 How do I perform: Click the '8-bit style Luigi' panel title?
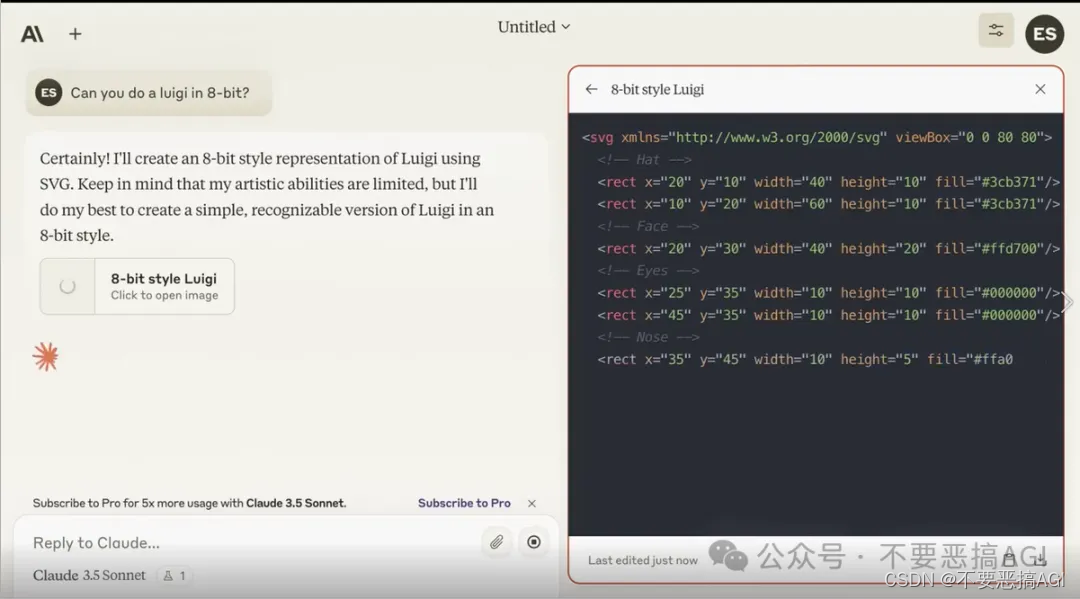[x=657, y=90]
